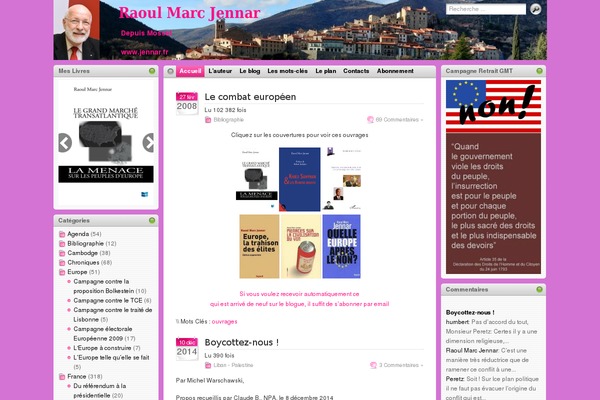
Task: Click the pink subscription notice text
Action: pos(299,299)
